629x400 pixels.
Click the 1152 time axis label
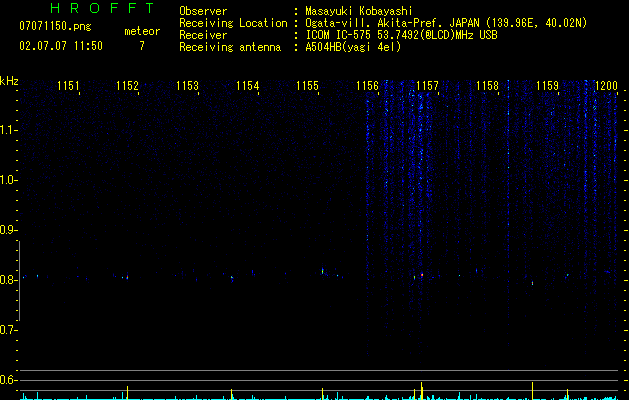[x=127, y=86]
